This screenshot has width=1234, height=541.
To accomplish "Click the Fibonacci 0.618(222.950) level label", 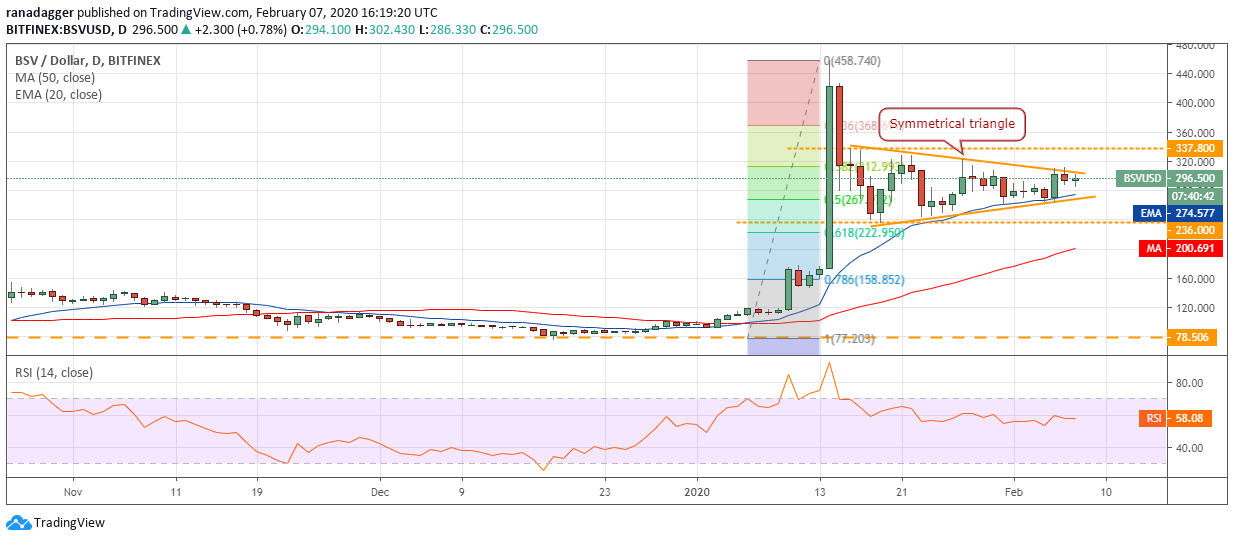I will (x=864, y=232).
